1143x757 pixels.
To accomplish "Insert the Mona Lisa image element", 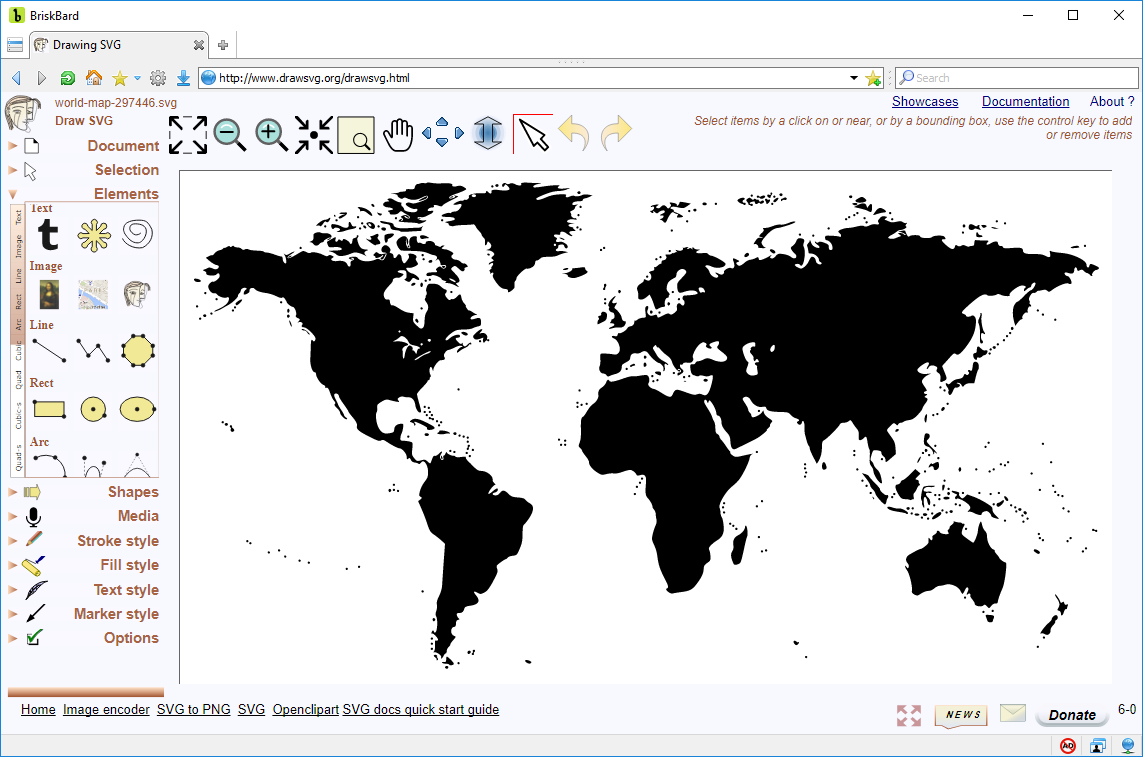I will [48, 294].
